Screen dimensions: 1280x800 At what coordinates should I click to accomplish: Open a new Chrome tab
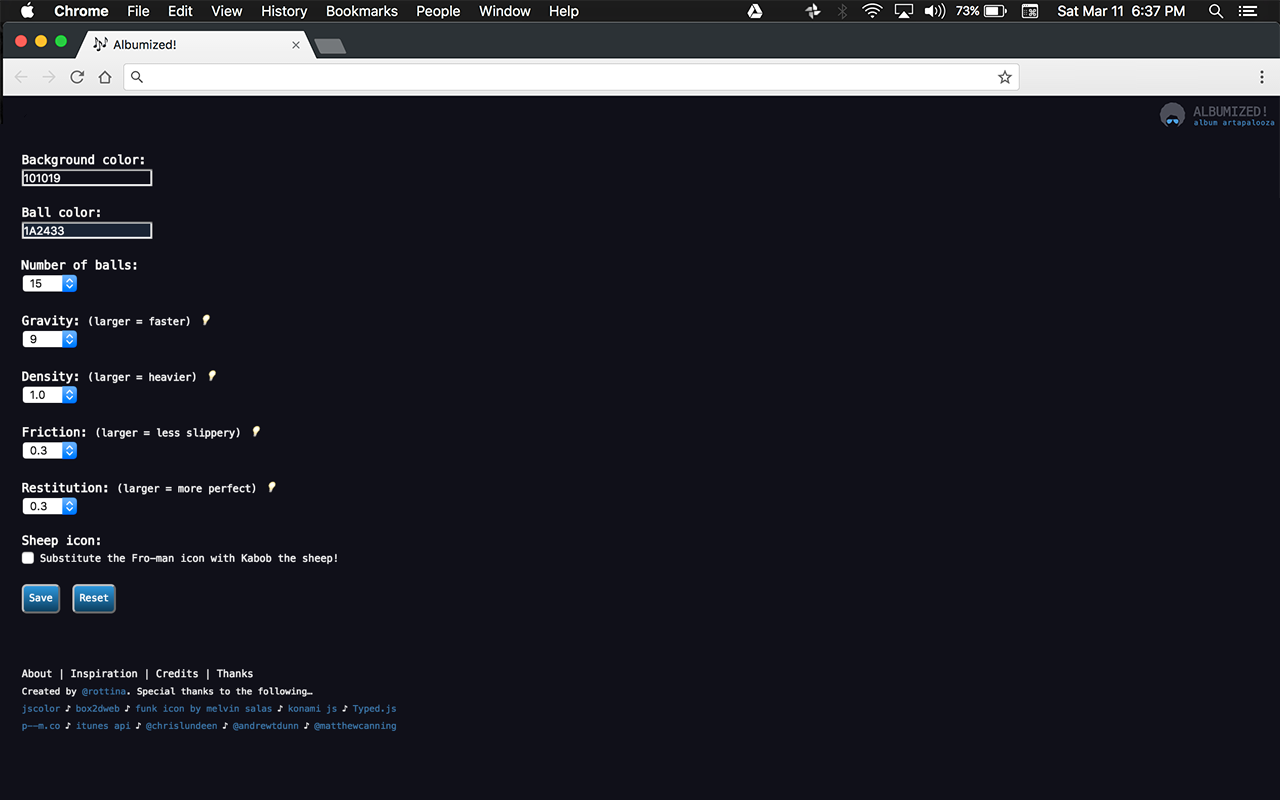(330, 45)
